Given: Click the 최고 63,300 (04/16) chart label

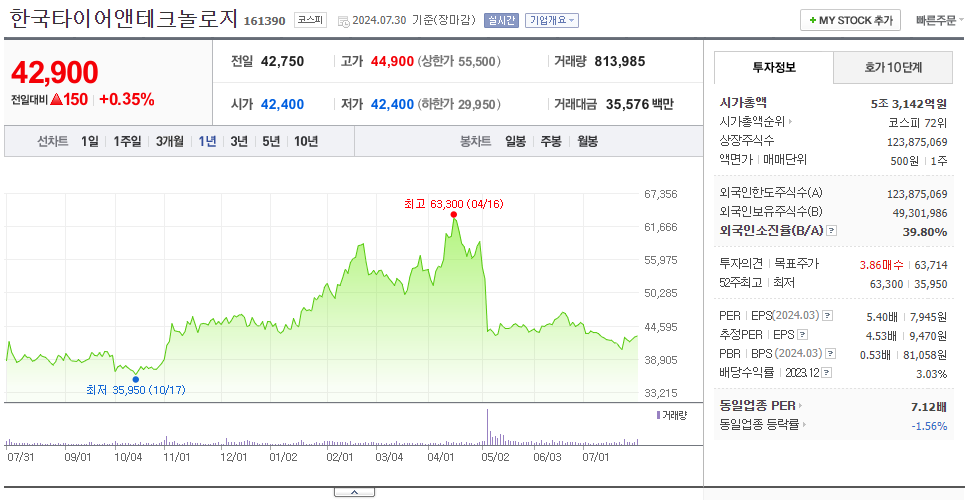Looking at the screenshot, I should coord(454,204).
